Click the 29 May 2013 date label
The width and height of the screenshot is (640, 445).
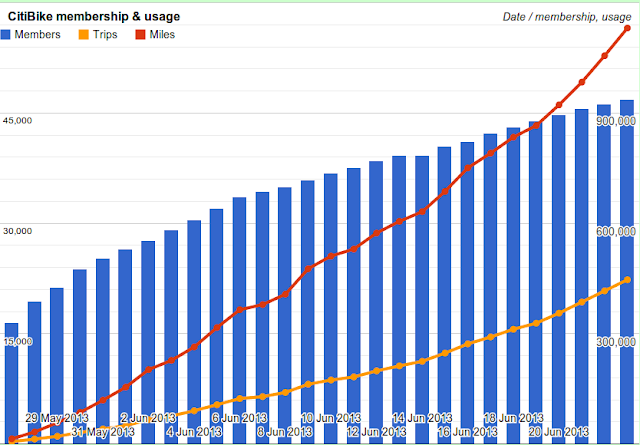click(x=57, y=418)
